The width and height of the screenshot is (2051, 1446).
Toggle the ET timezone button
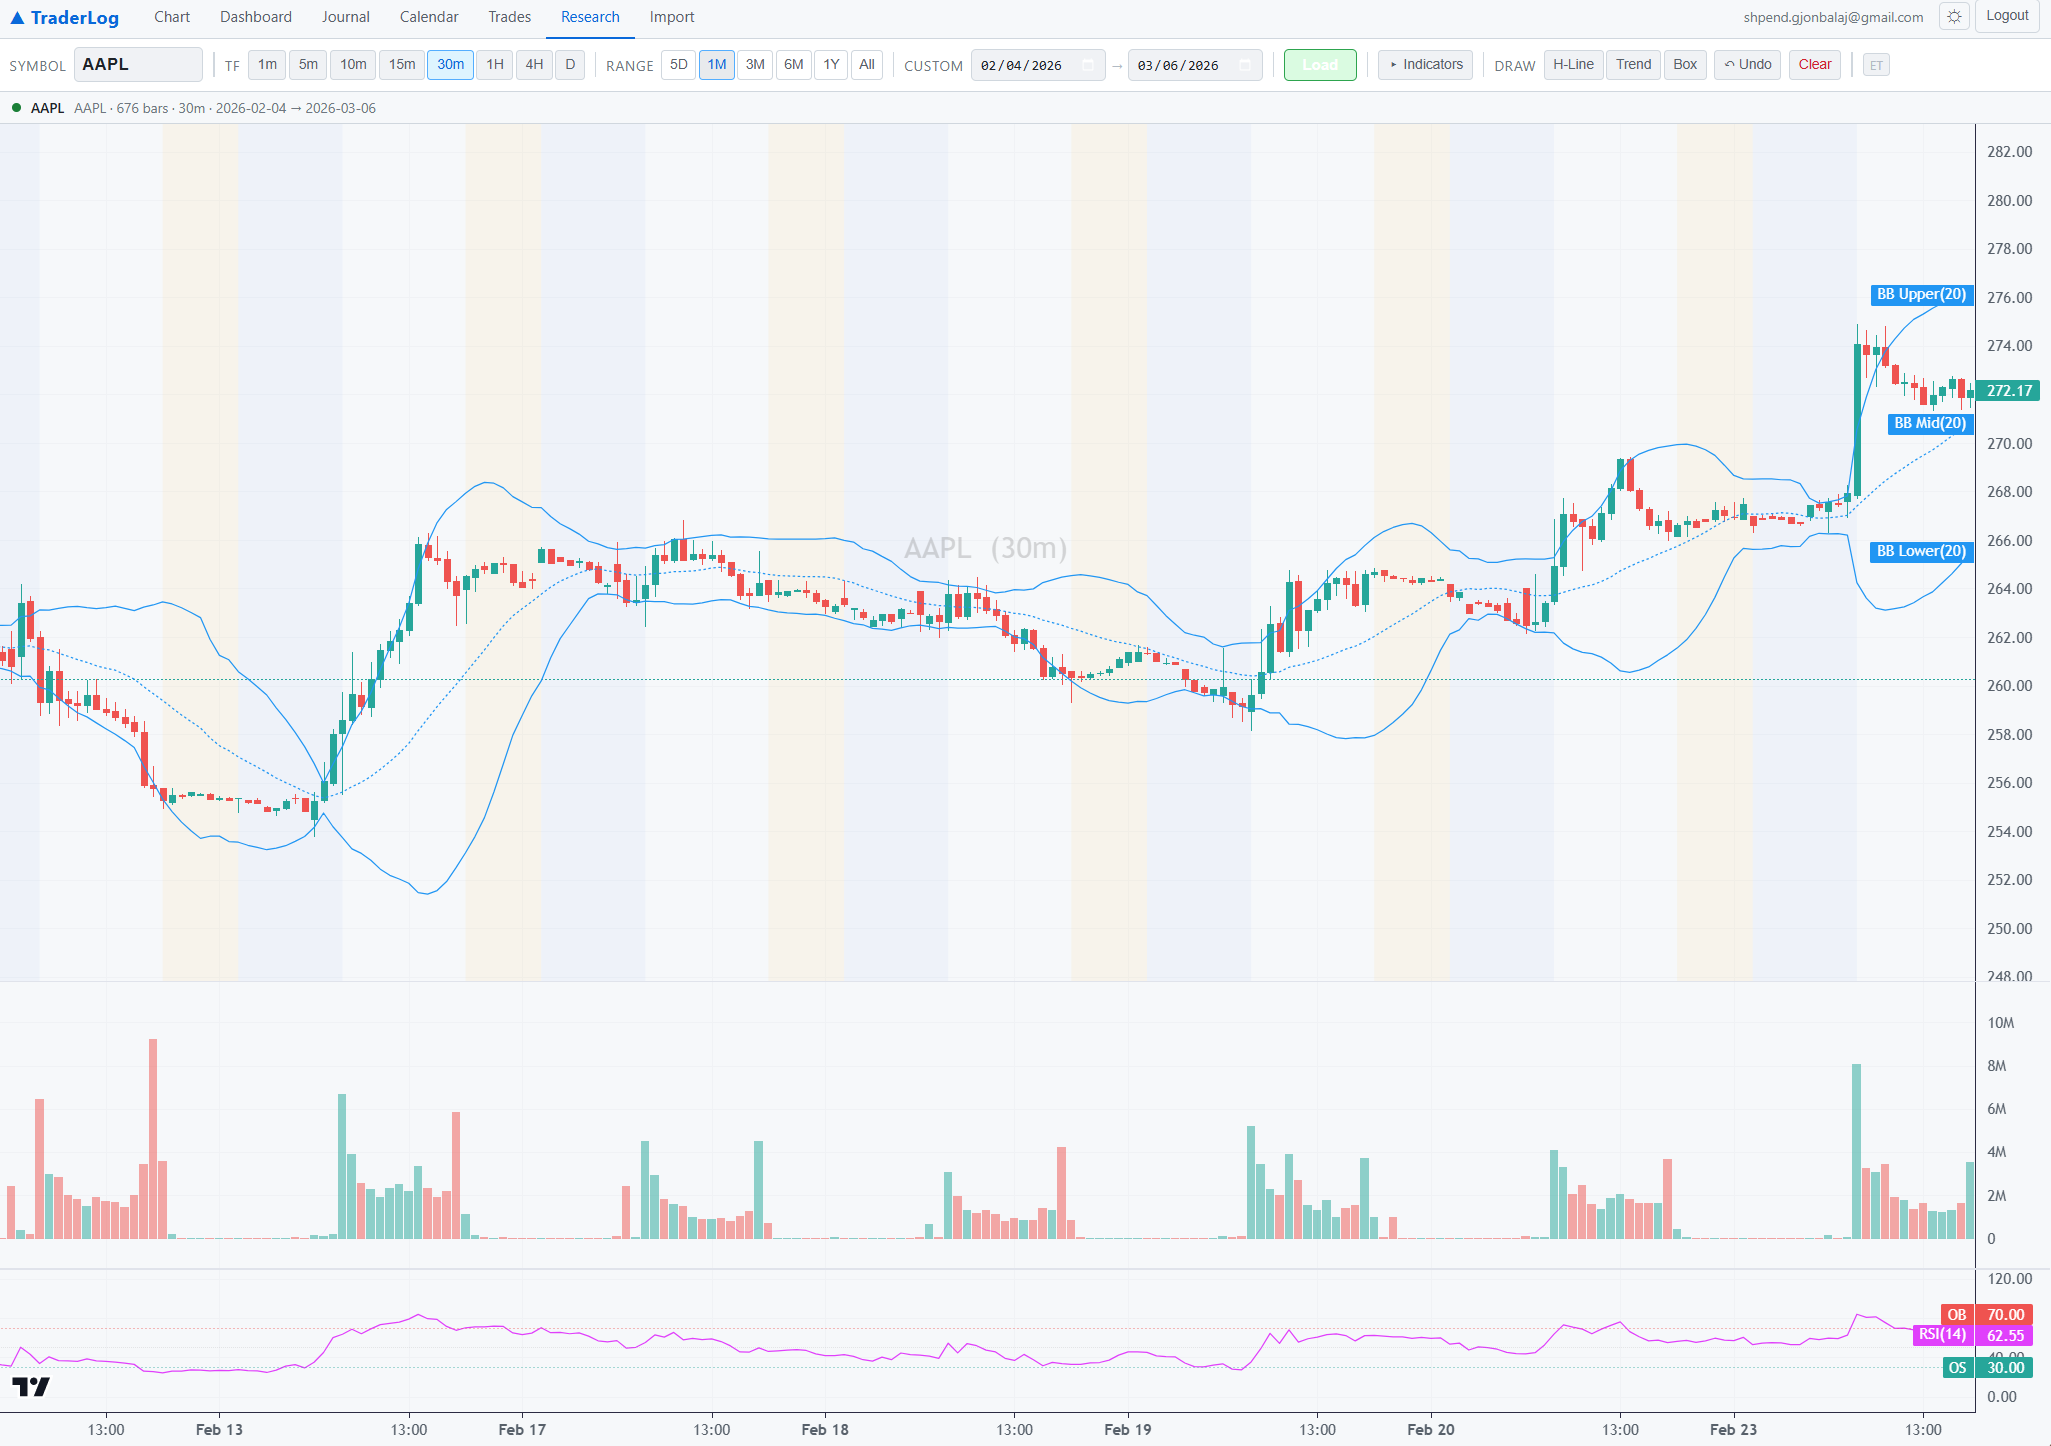pyautogui.click(x=1877, y=64)
